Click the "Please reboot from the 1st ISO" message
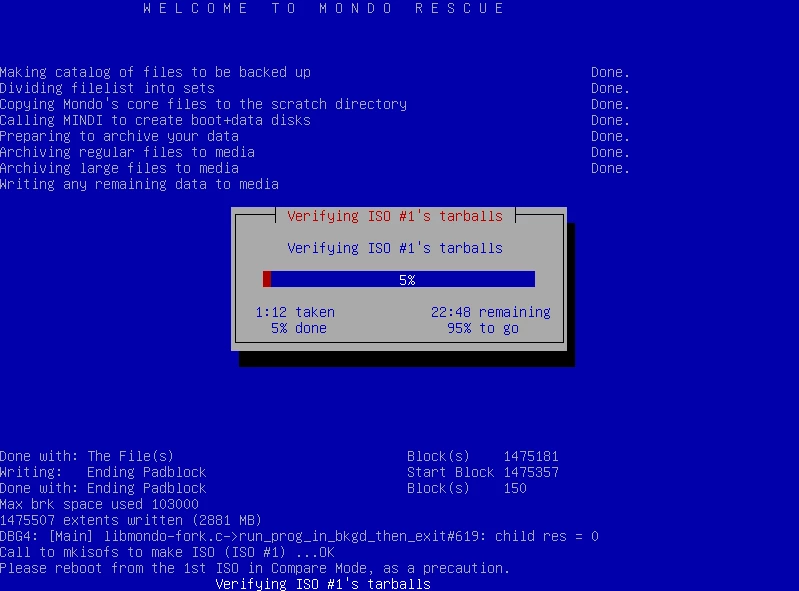This screenshot has width=799, height=591. [x=255, y=568]
